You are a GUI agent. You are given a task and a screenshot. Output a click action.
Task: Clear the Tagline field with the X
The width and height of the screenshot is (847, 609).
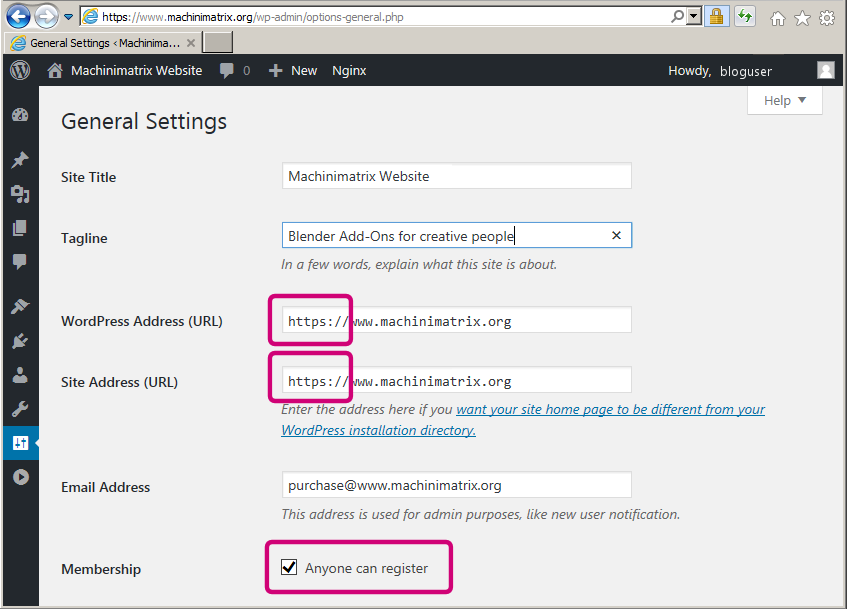(x=616, y=236)
